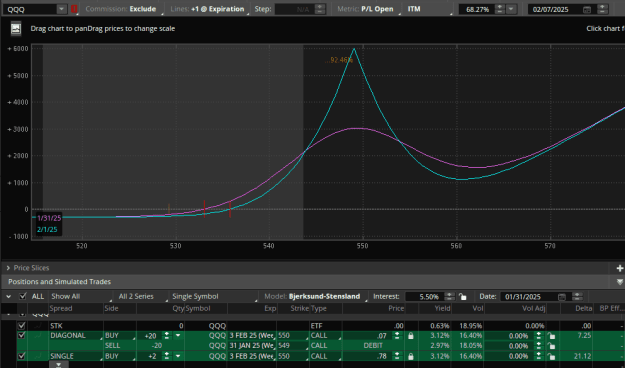Viewport: 625px width, 368px height.
Task: Click the chart snapshot image icon
Action: [x=16, y=29]
